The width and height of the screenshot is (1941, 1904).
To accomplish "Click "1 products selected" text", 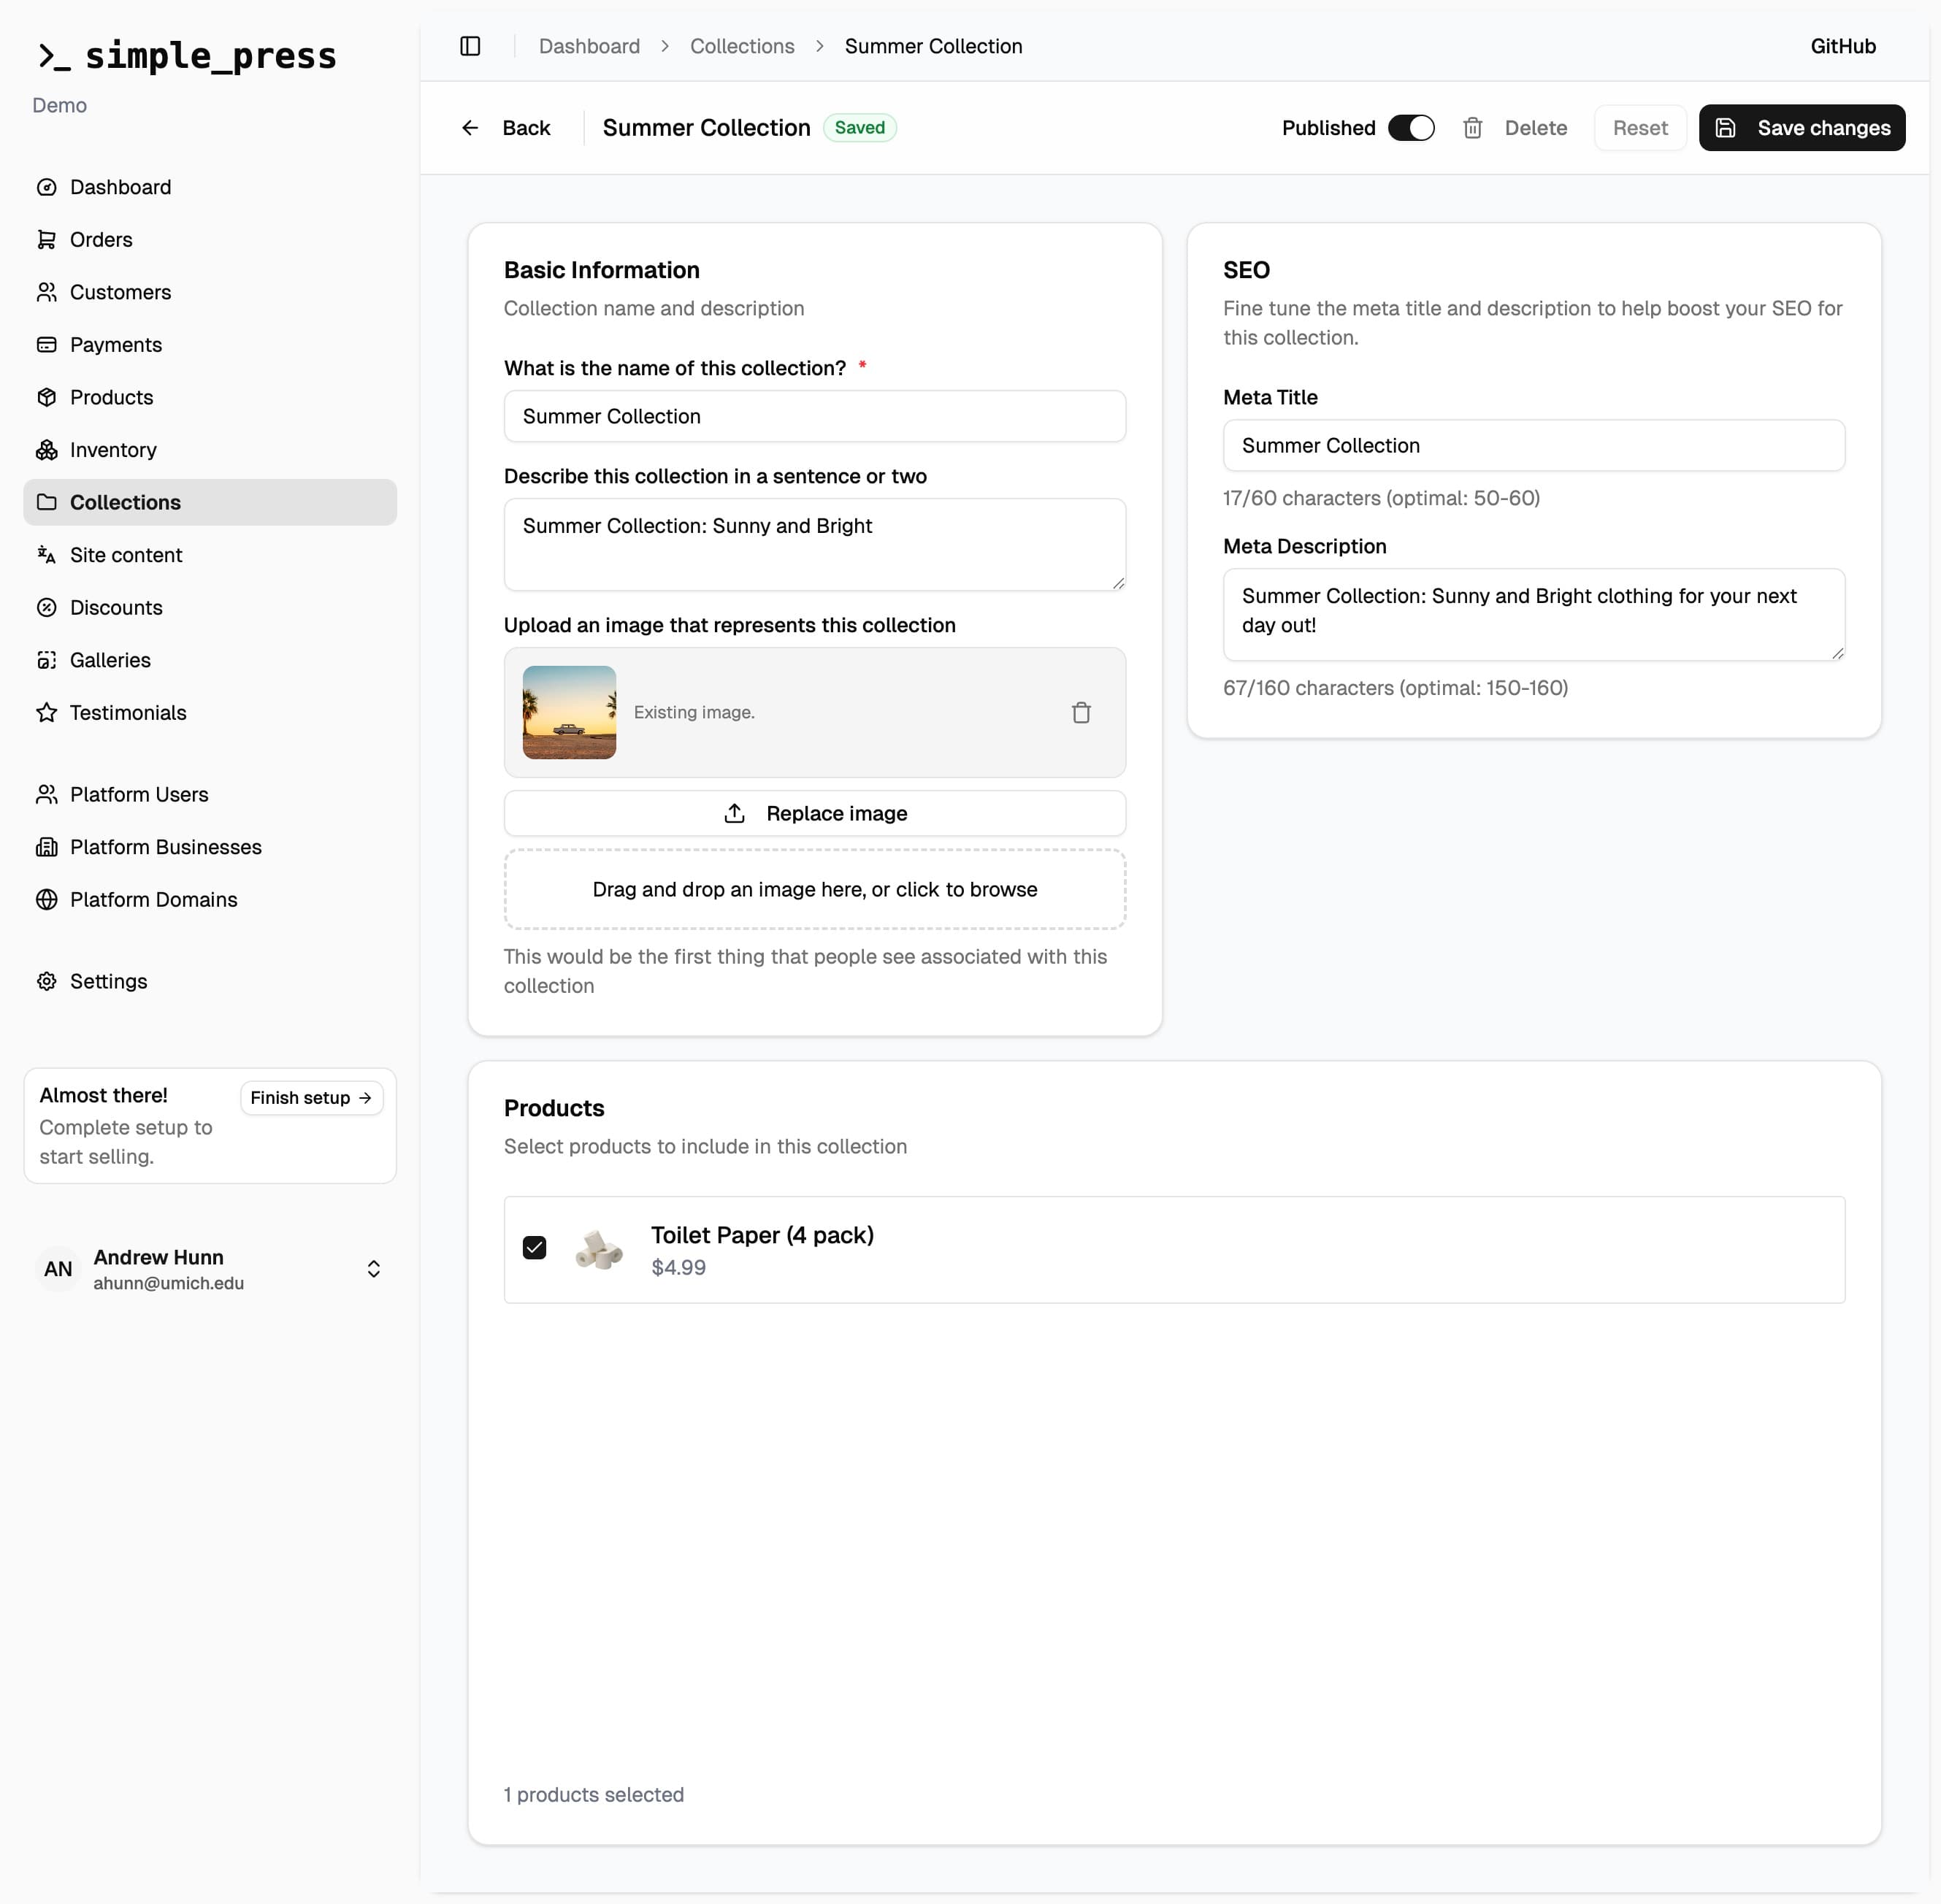I will point(594,1794).
